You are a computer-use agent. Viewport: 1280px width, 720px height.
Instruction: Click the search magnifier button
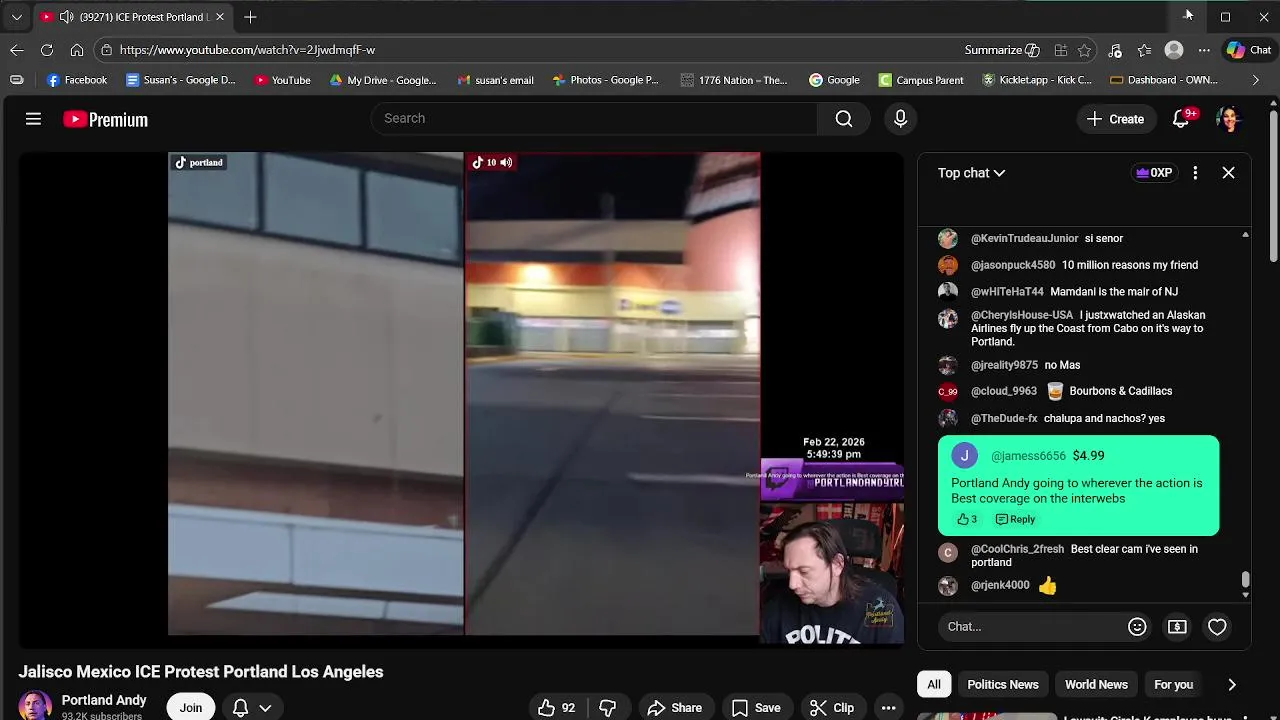point(844,118)
